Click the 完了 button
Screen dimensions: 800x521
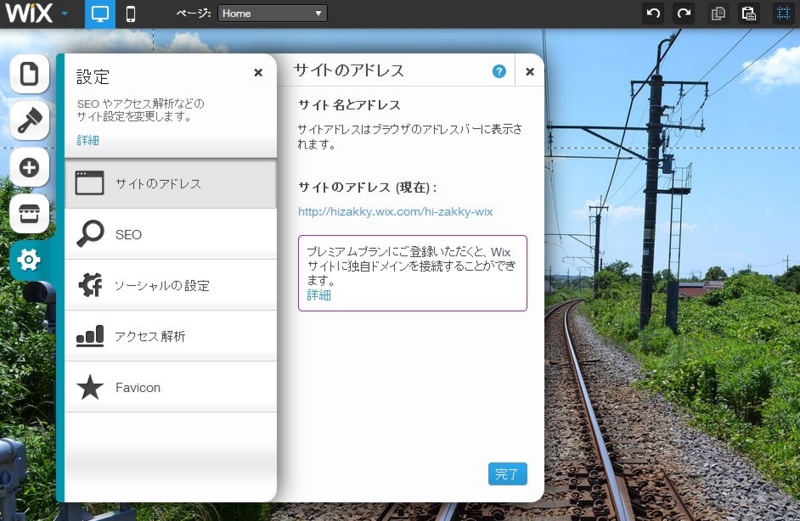(508, 474)
